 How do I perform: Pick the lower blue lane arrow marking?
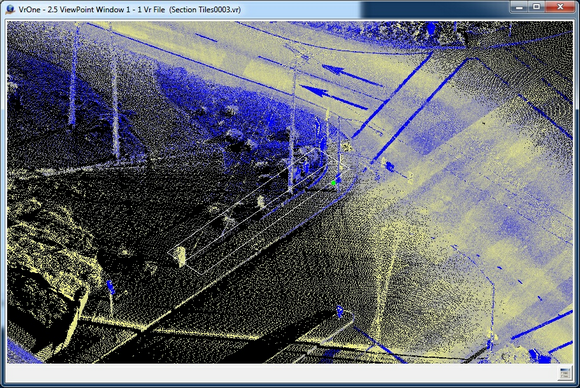[334, 97]
